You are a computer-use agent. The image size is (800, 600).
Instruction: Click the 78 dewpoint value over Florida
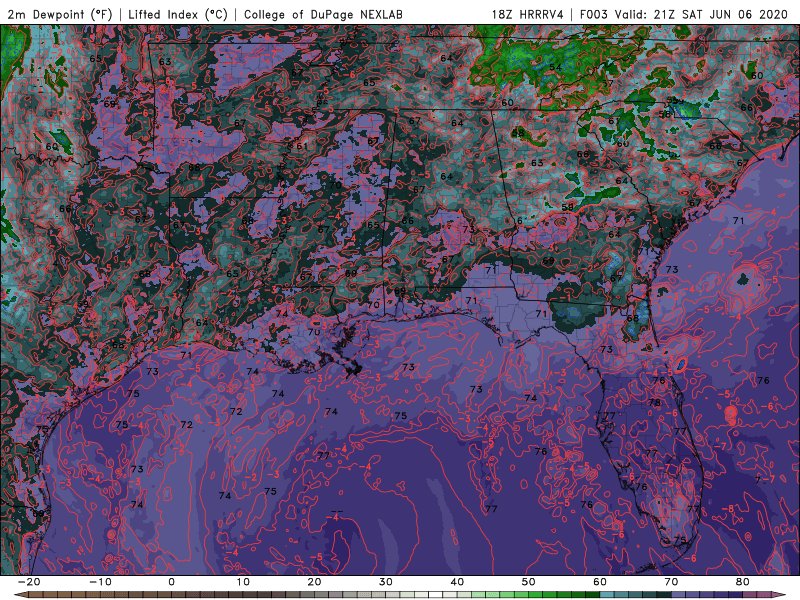(x=654, y=403)
